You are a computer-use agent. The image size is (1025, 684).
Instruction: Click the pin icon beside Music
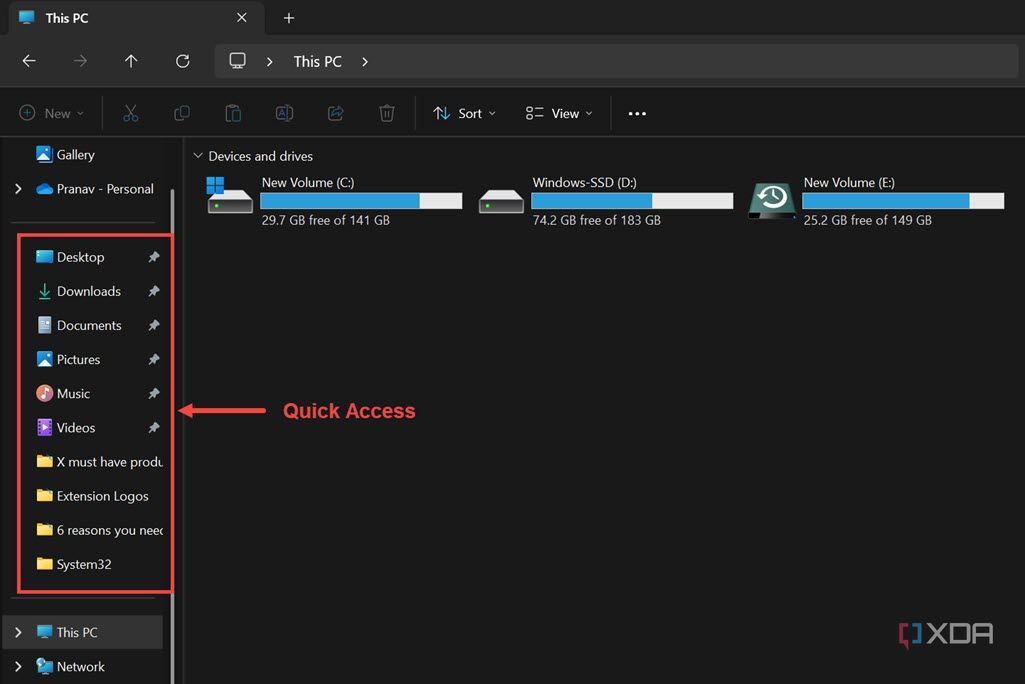(x=154, y=393)
